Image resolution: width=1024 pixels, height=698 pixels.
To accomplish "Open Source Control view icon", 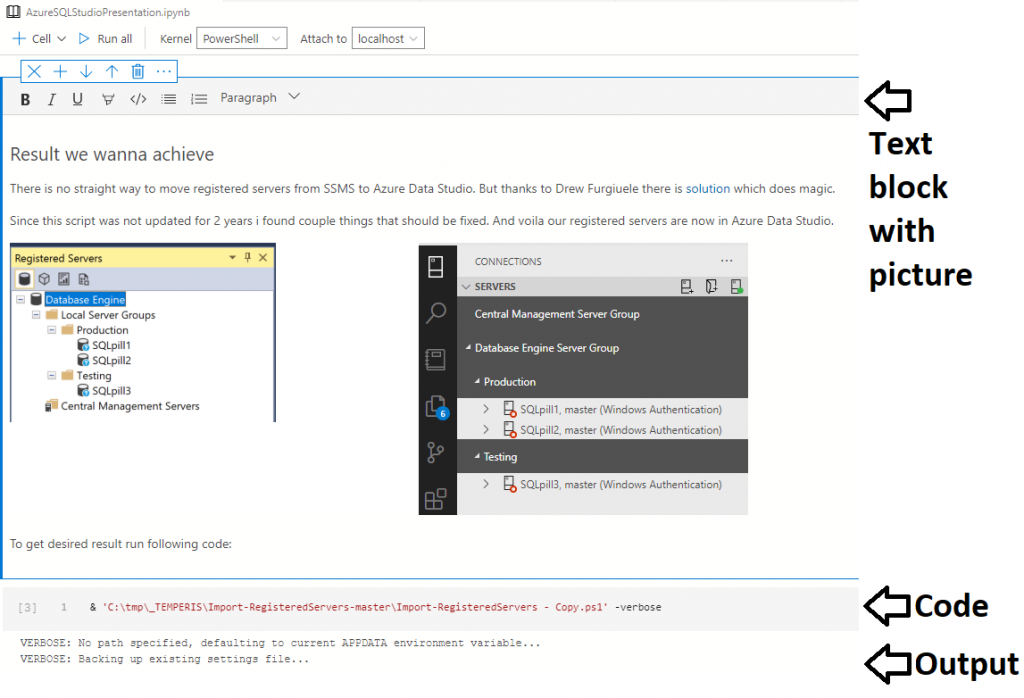I will click(436, 452).
